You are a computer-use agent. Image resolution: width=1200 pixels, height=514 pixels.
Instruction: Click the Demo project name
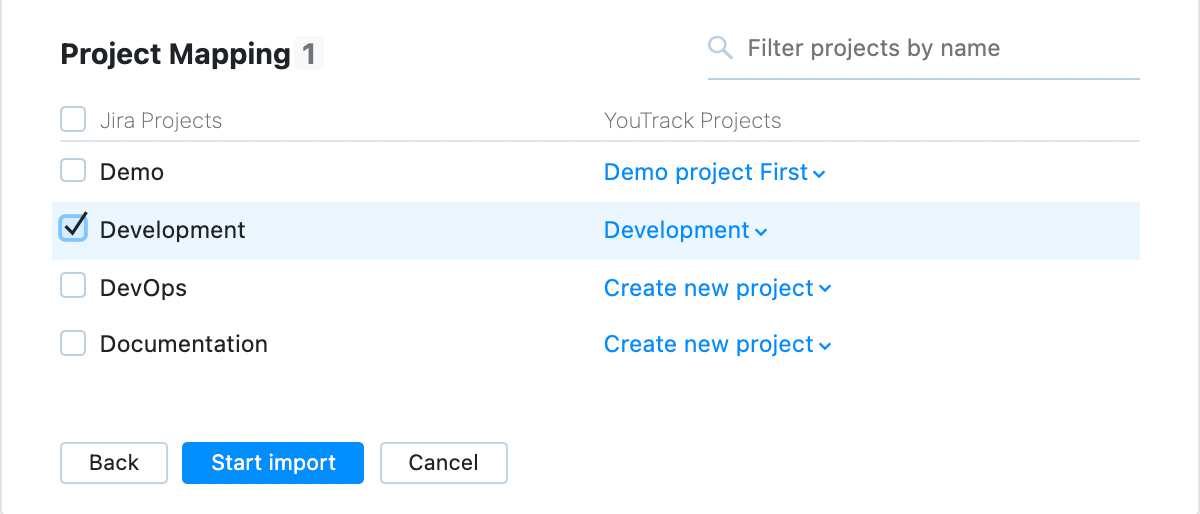click(x=132, y=172)
